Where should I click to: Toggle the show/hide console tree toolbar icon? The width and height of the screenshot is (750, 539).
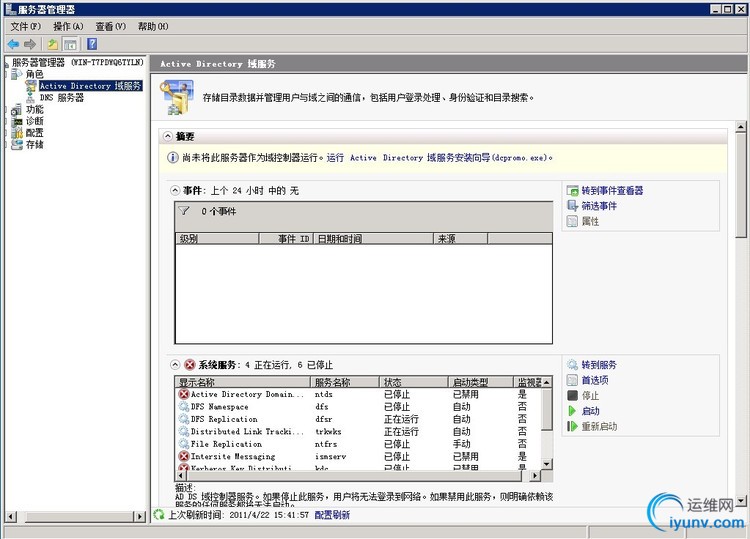click(x=70, y=44)
